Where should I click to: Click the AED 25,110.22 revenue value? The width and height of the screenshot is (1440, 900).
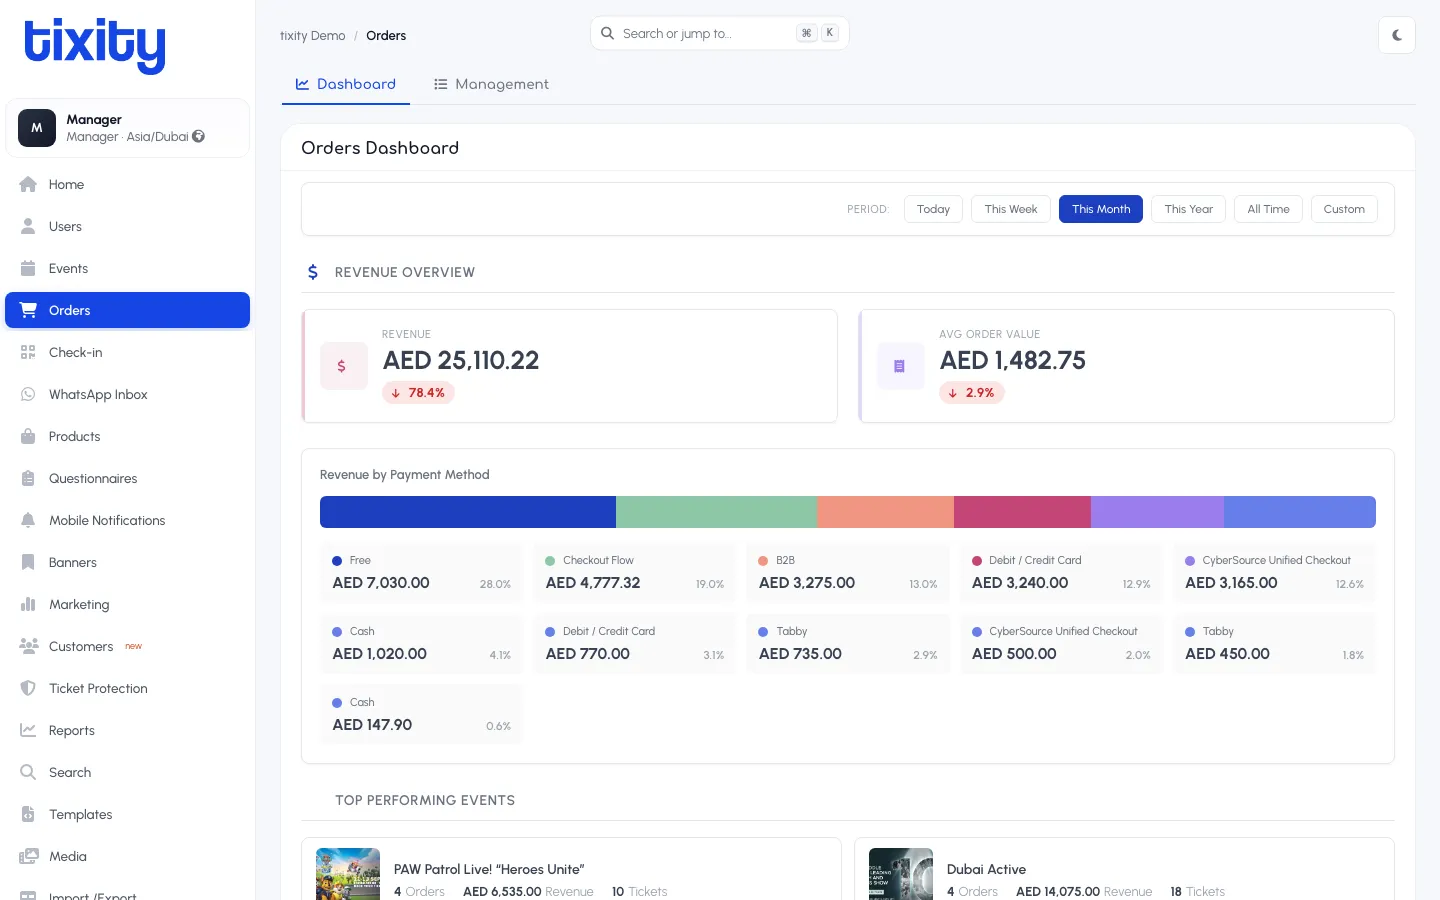coord(461,360)
